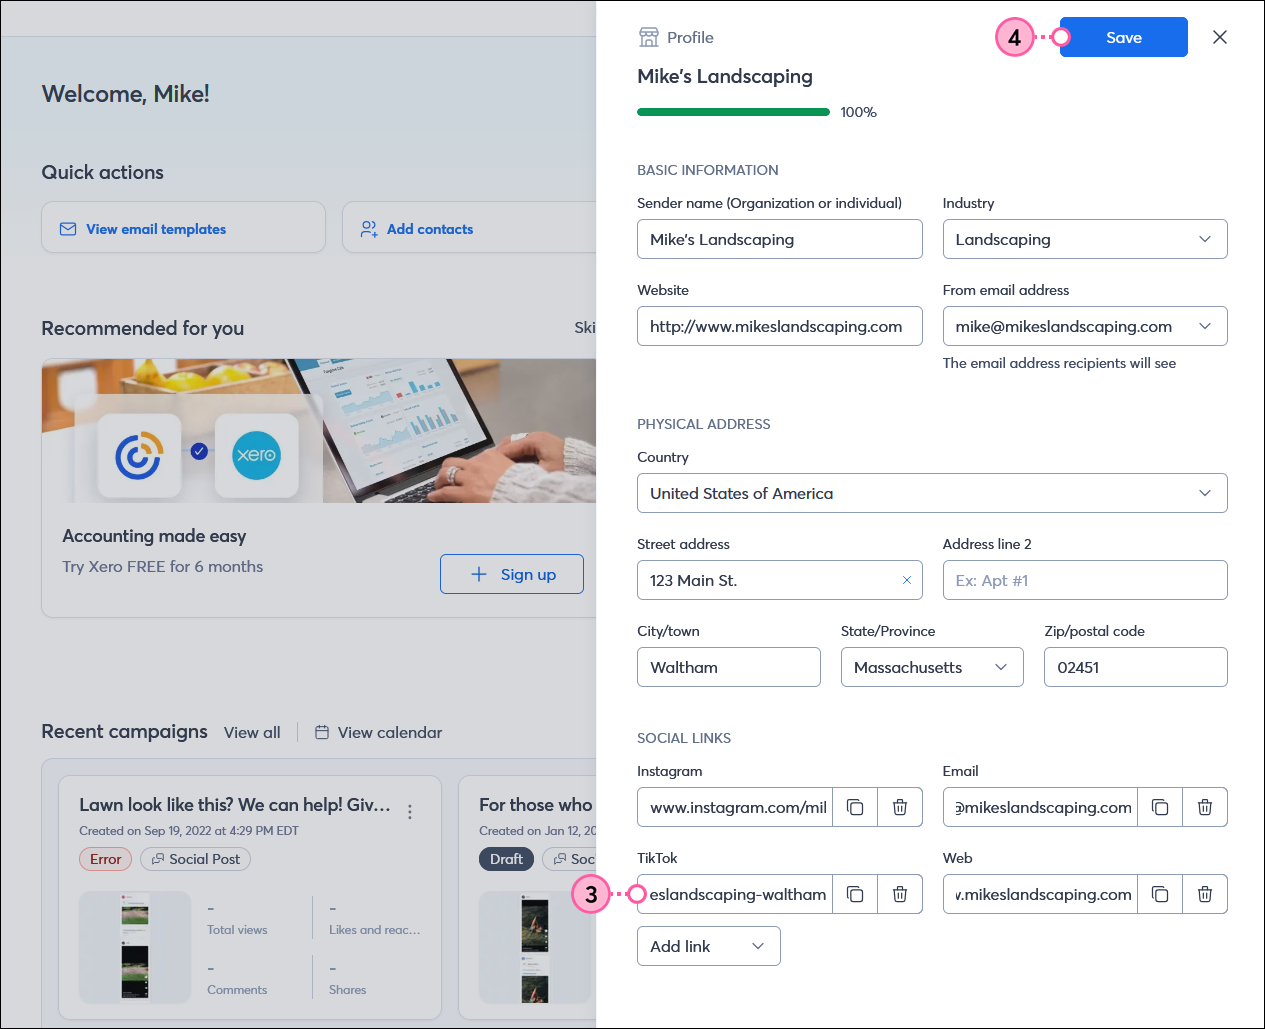Click the Address line 2 field

pyautogui.click(x=1085, y=580)
